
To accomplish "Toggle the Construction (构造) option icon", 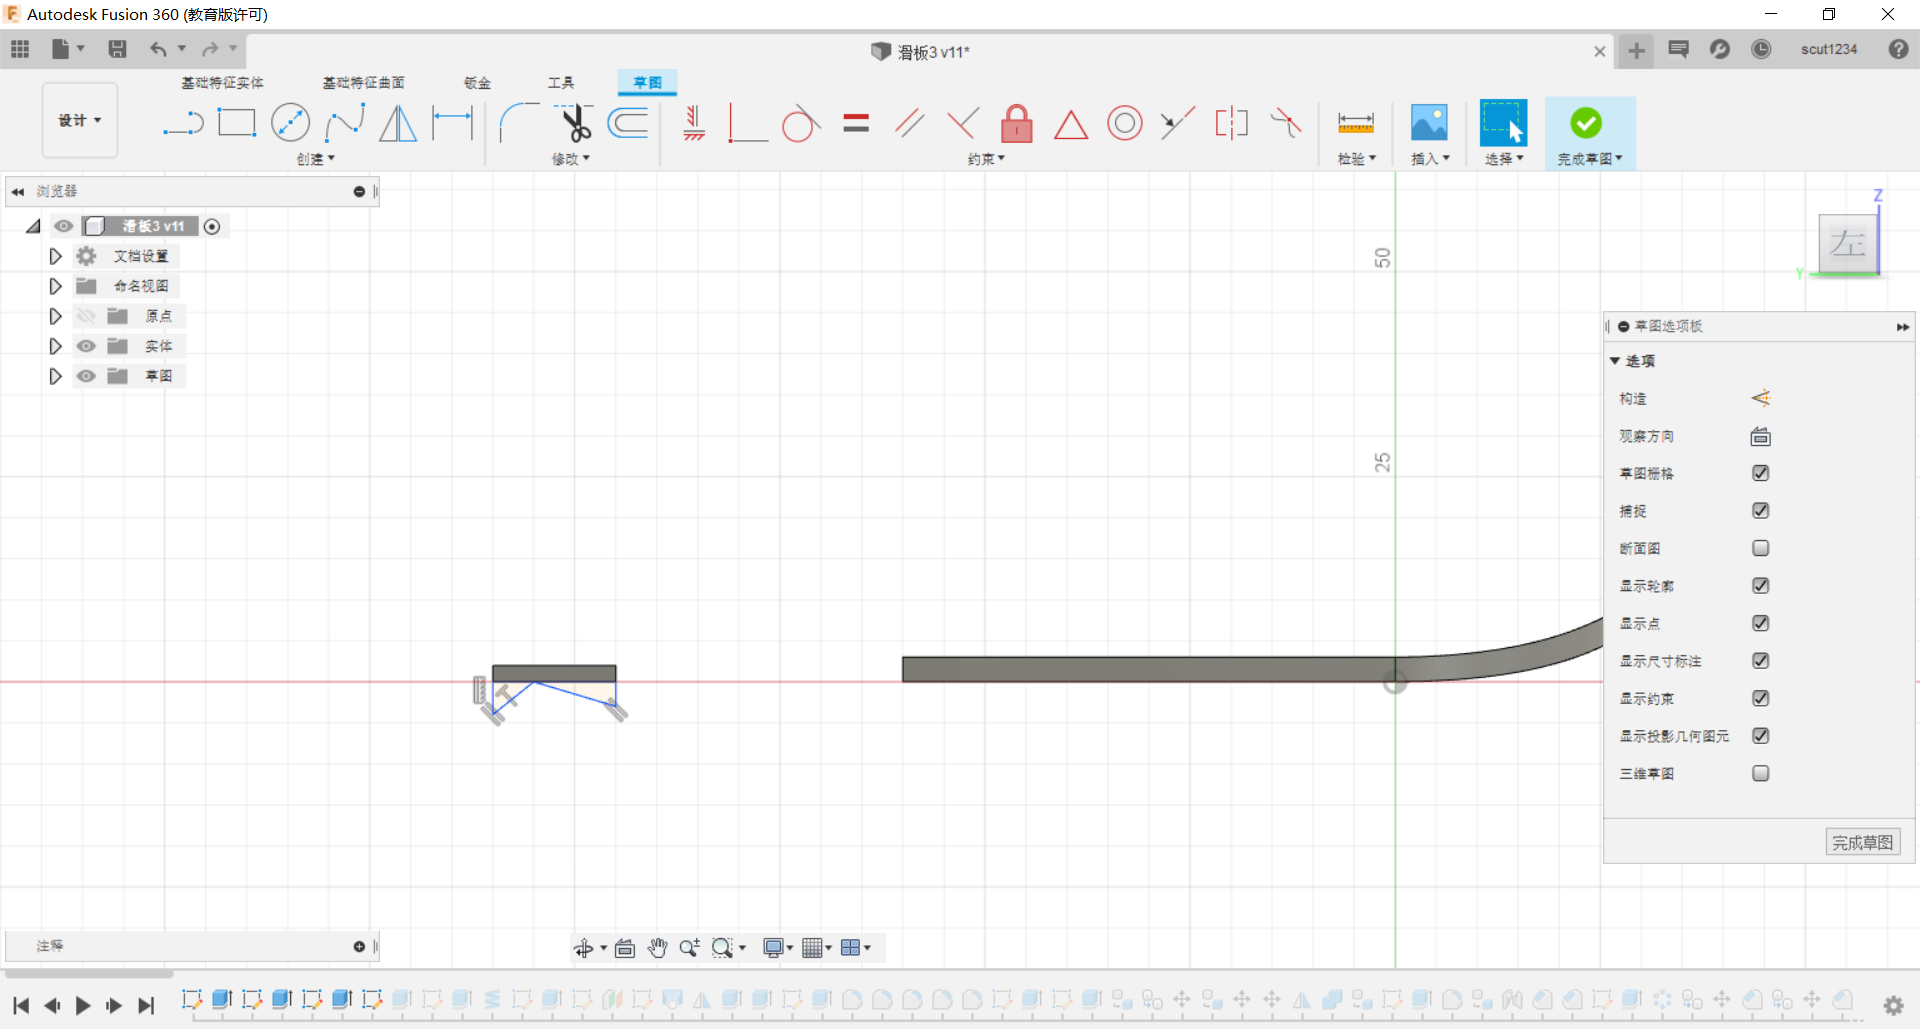I will 1761,398.
